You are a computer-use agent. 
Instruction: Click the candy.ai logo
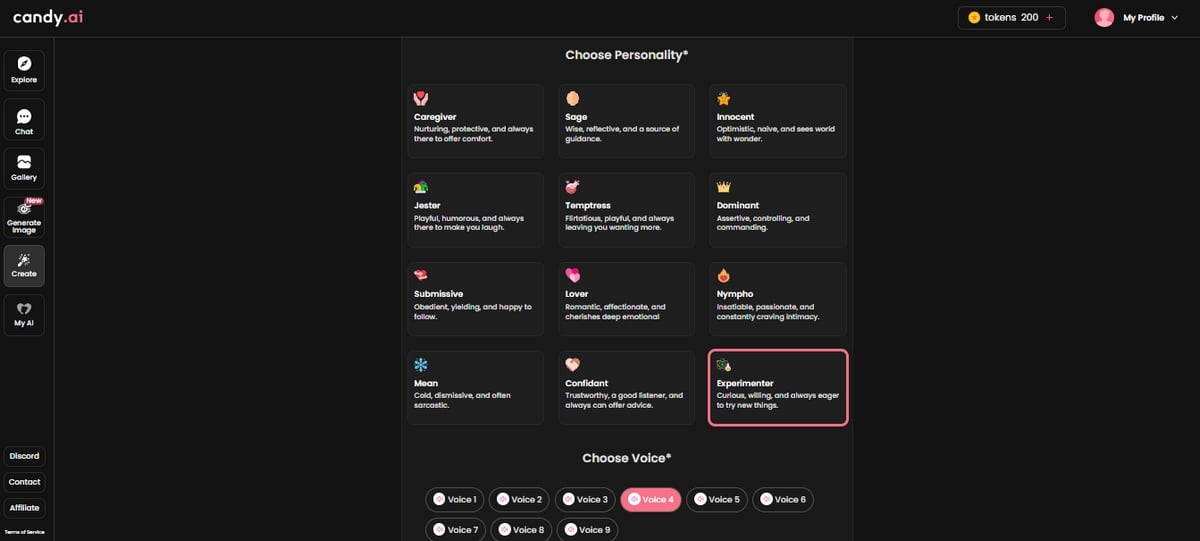tap(48, 17)
